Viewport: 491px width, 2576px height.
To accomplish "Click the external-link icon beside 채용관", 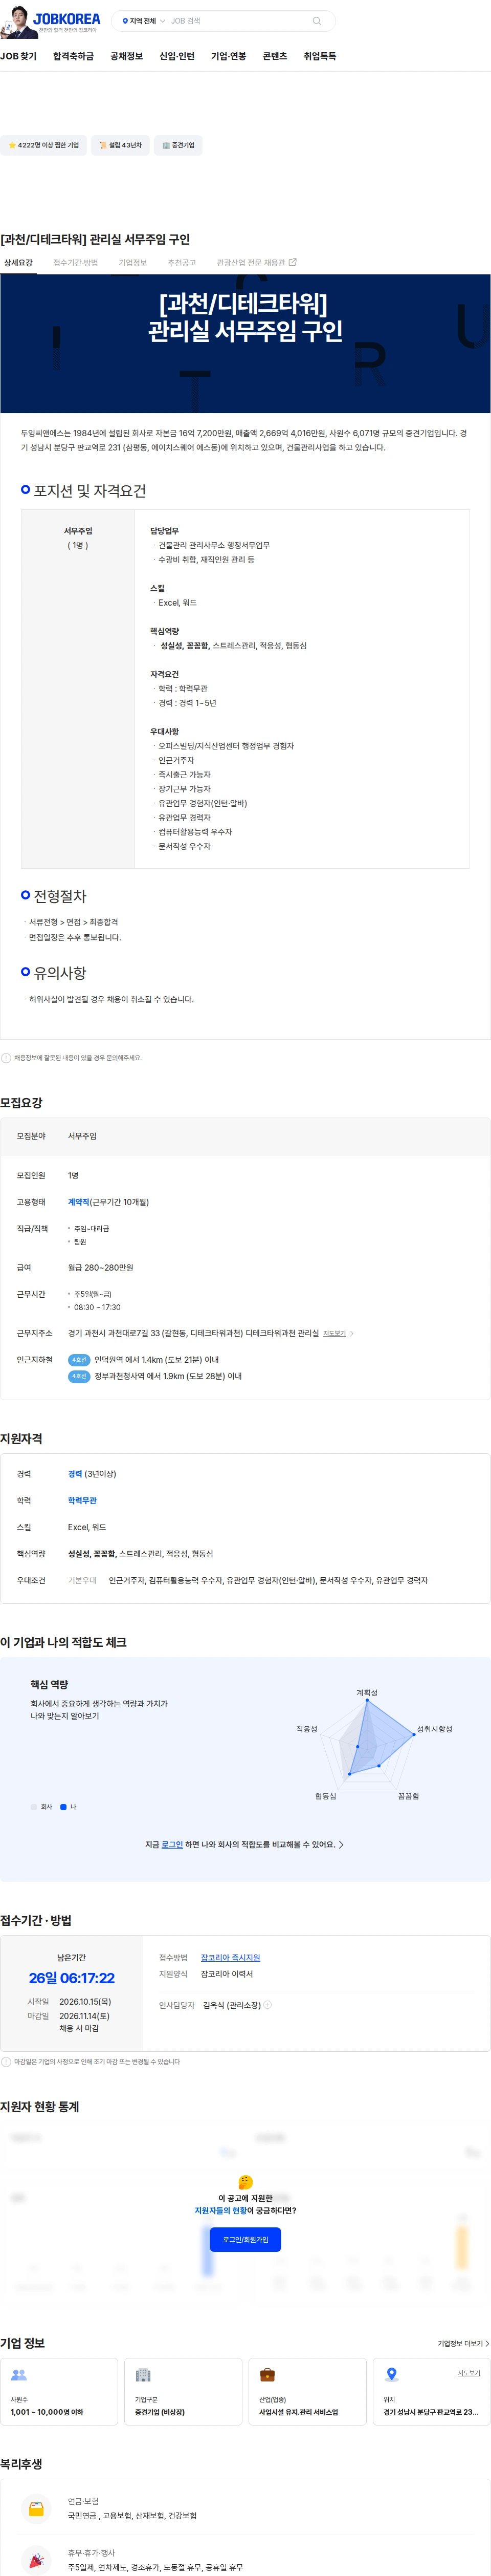I will (293, 262).
